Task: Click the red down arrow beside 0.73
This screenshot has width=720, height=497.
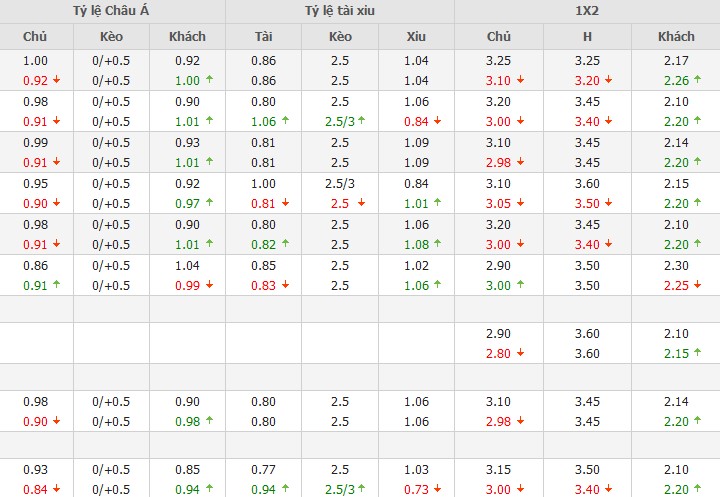Action: coord(438,489)
